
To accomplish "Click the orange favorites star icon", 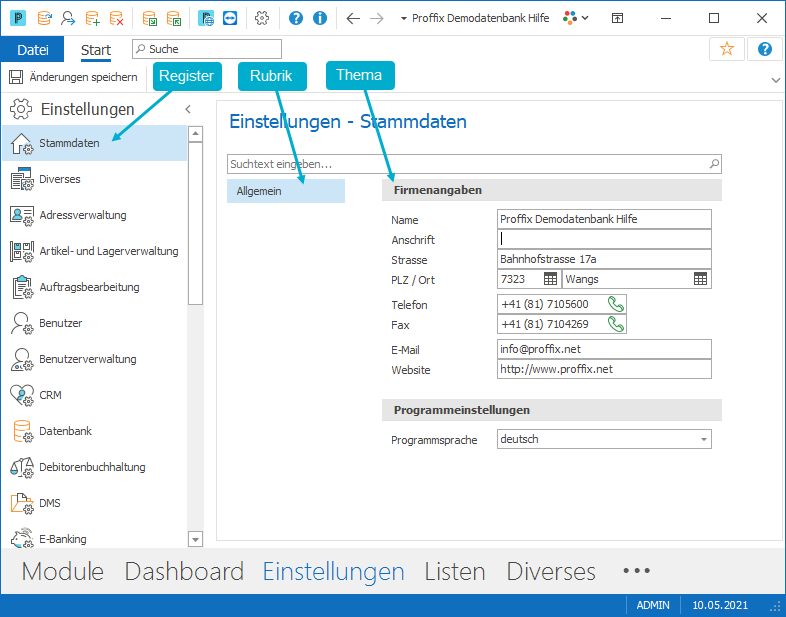I will pyautogui.click(x=726, y=49).
